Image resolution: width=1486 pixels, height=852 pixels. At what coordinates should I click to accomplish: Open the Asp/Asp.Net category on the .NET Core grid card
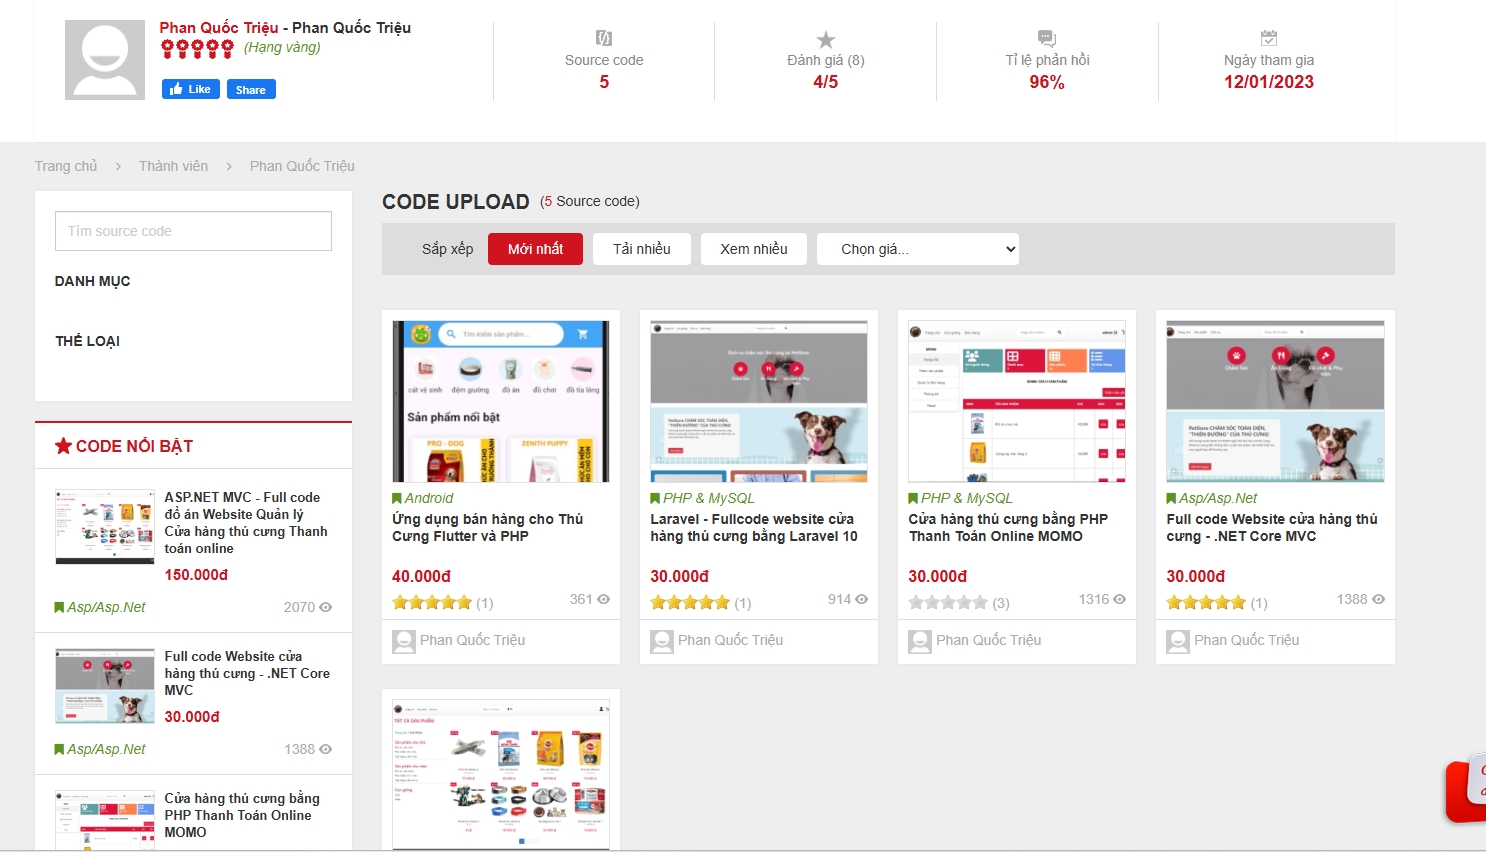[1218, 498]
